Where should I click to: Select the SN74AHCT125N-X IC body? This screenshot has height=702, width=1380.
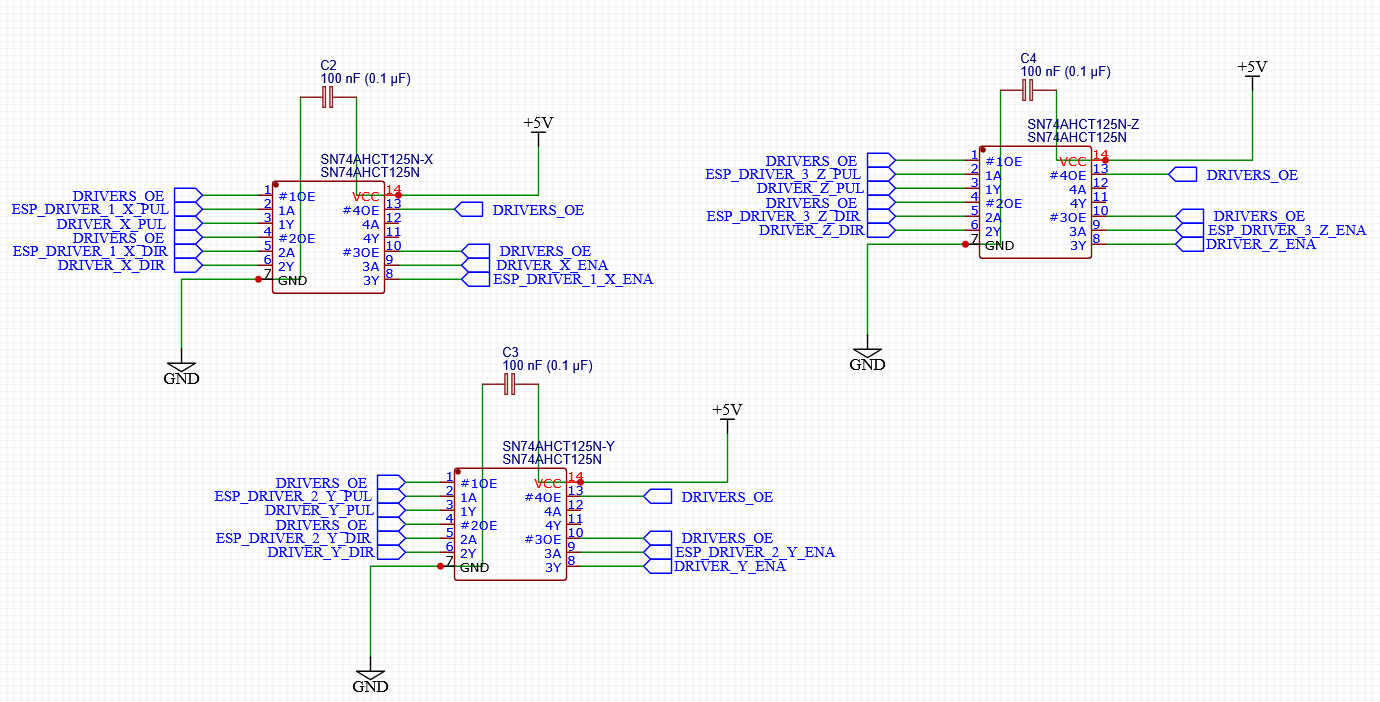coord(329,237)
